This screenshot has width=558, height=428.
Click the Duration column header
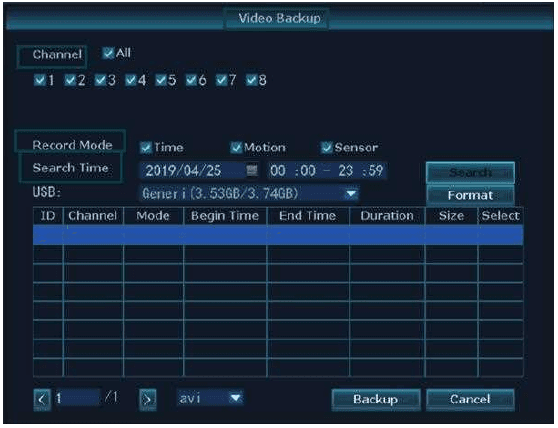click(x=387, y=216)
